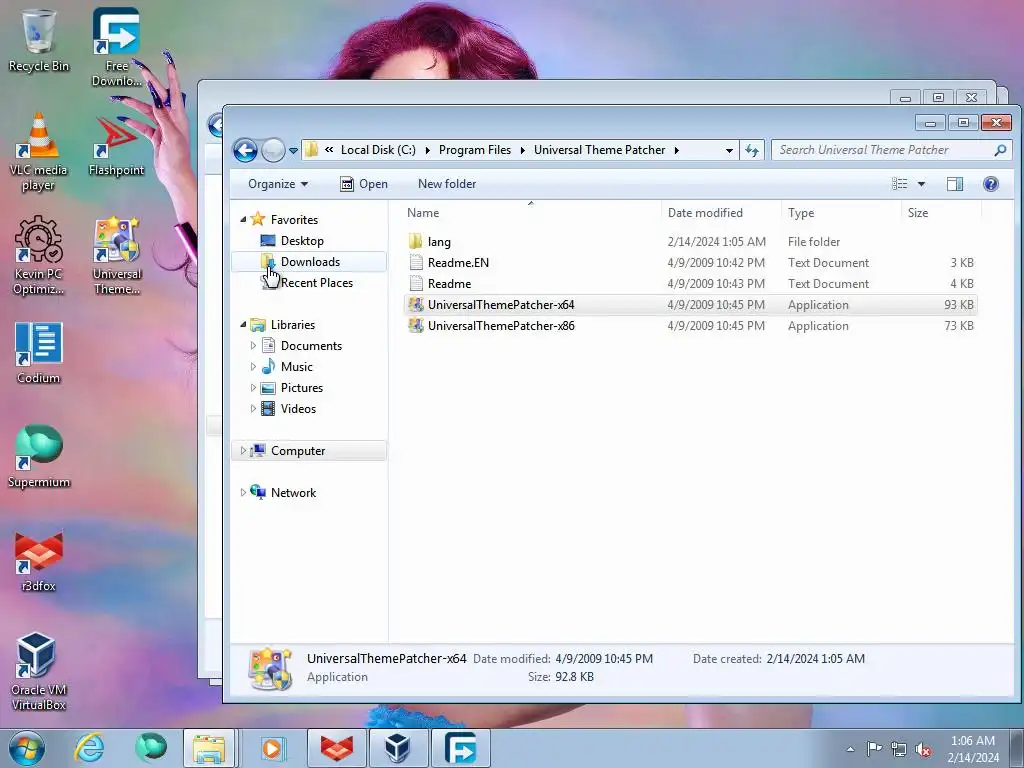1024x768 pixels.
Task: Open VLC media player desktop shortcut
Action: point(39,152)
